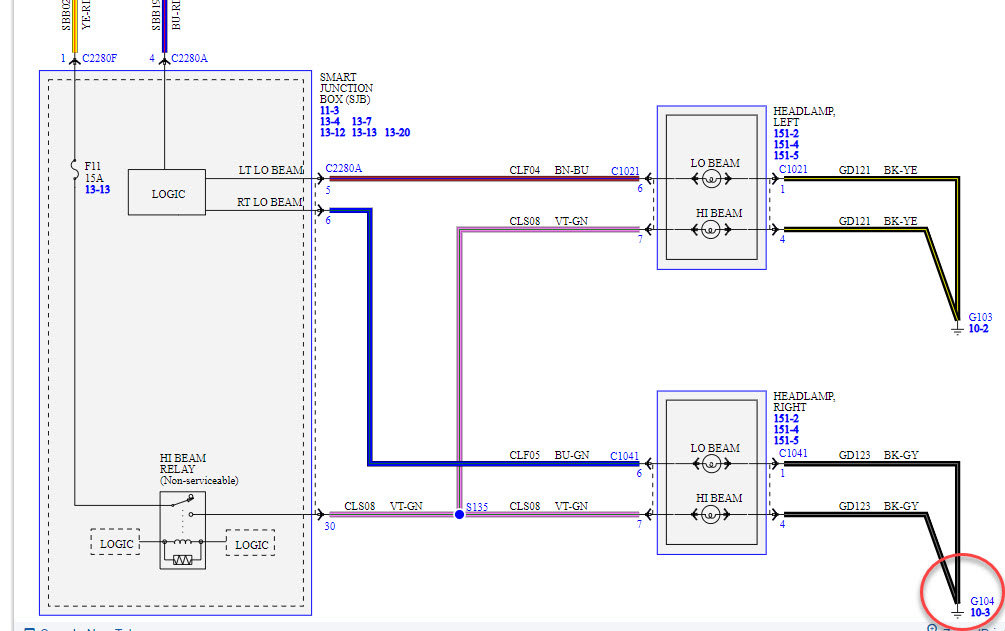Click the 13-13 link below fuse F11
Screen dimensions: 1005x631
[x=97, y=187]
